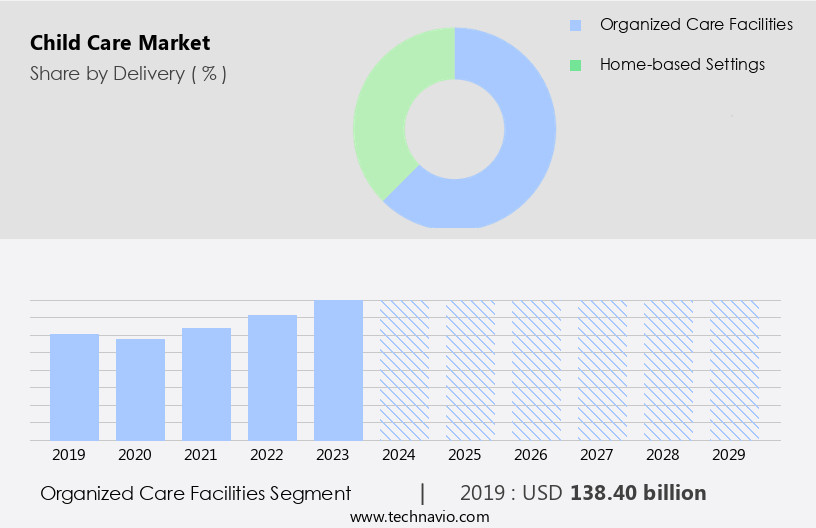
Task: Select the Organized Care Facilities legend label
Action: click(695, 24)
